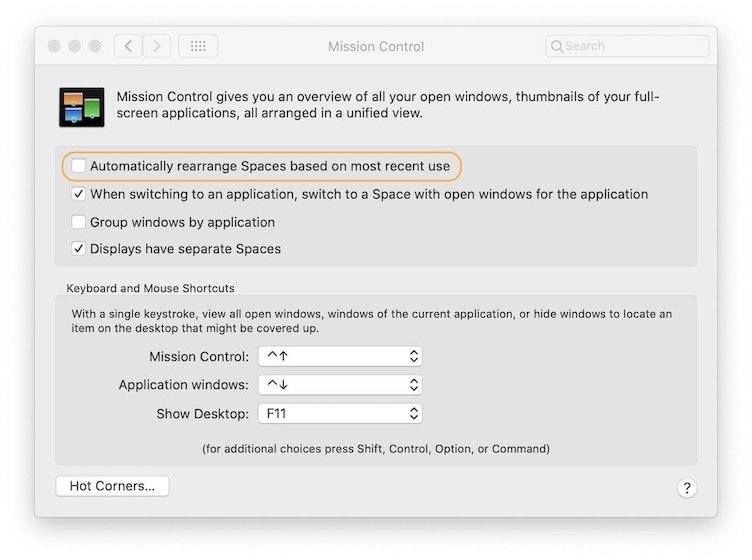Viewport: 752px width, 560px height.
Task: Disable Displays have separate Spaces
Action: coord(79,249)
